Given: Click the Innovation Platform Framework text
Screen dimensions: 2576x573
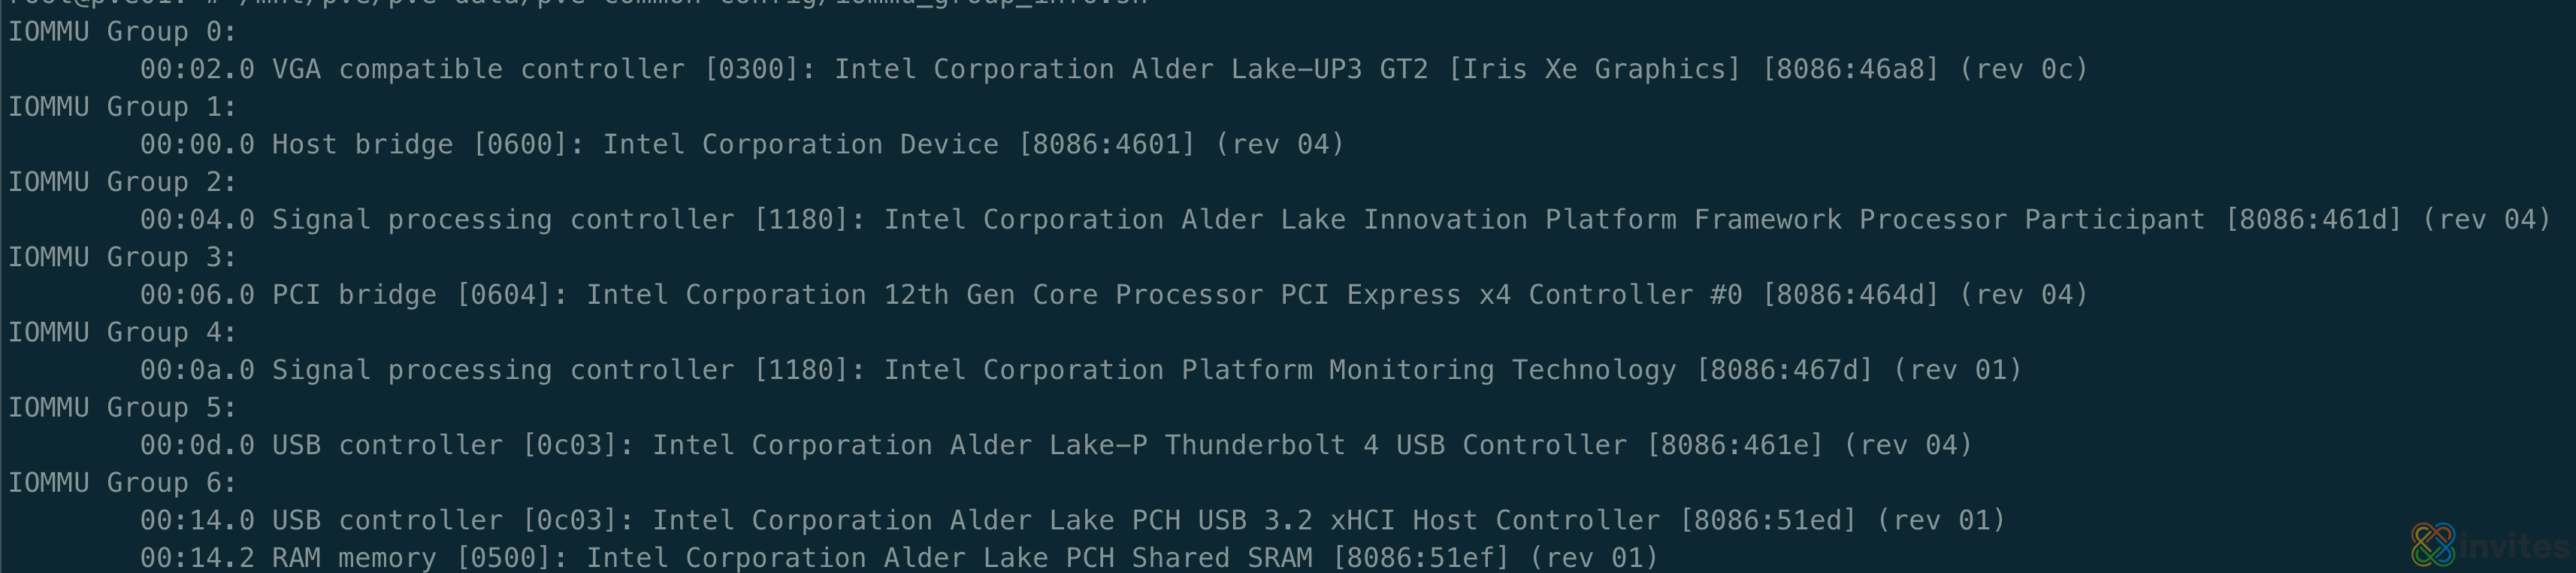Looking at the screenshot, I should click(1601, 219).
